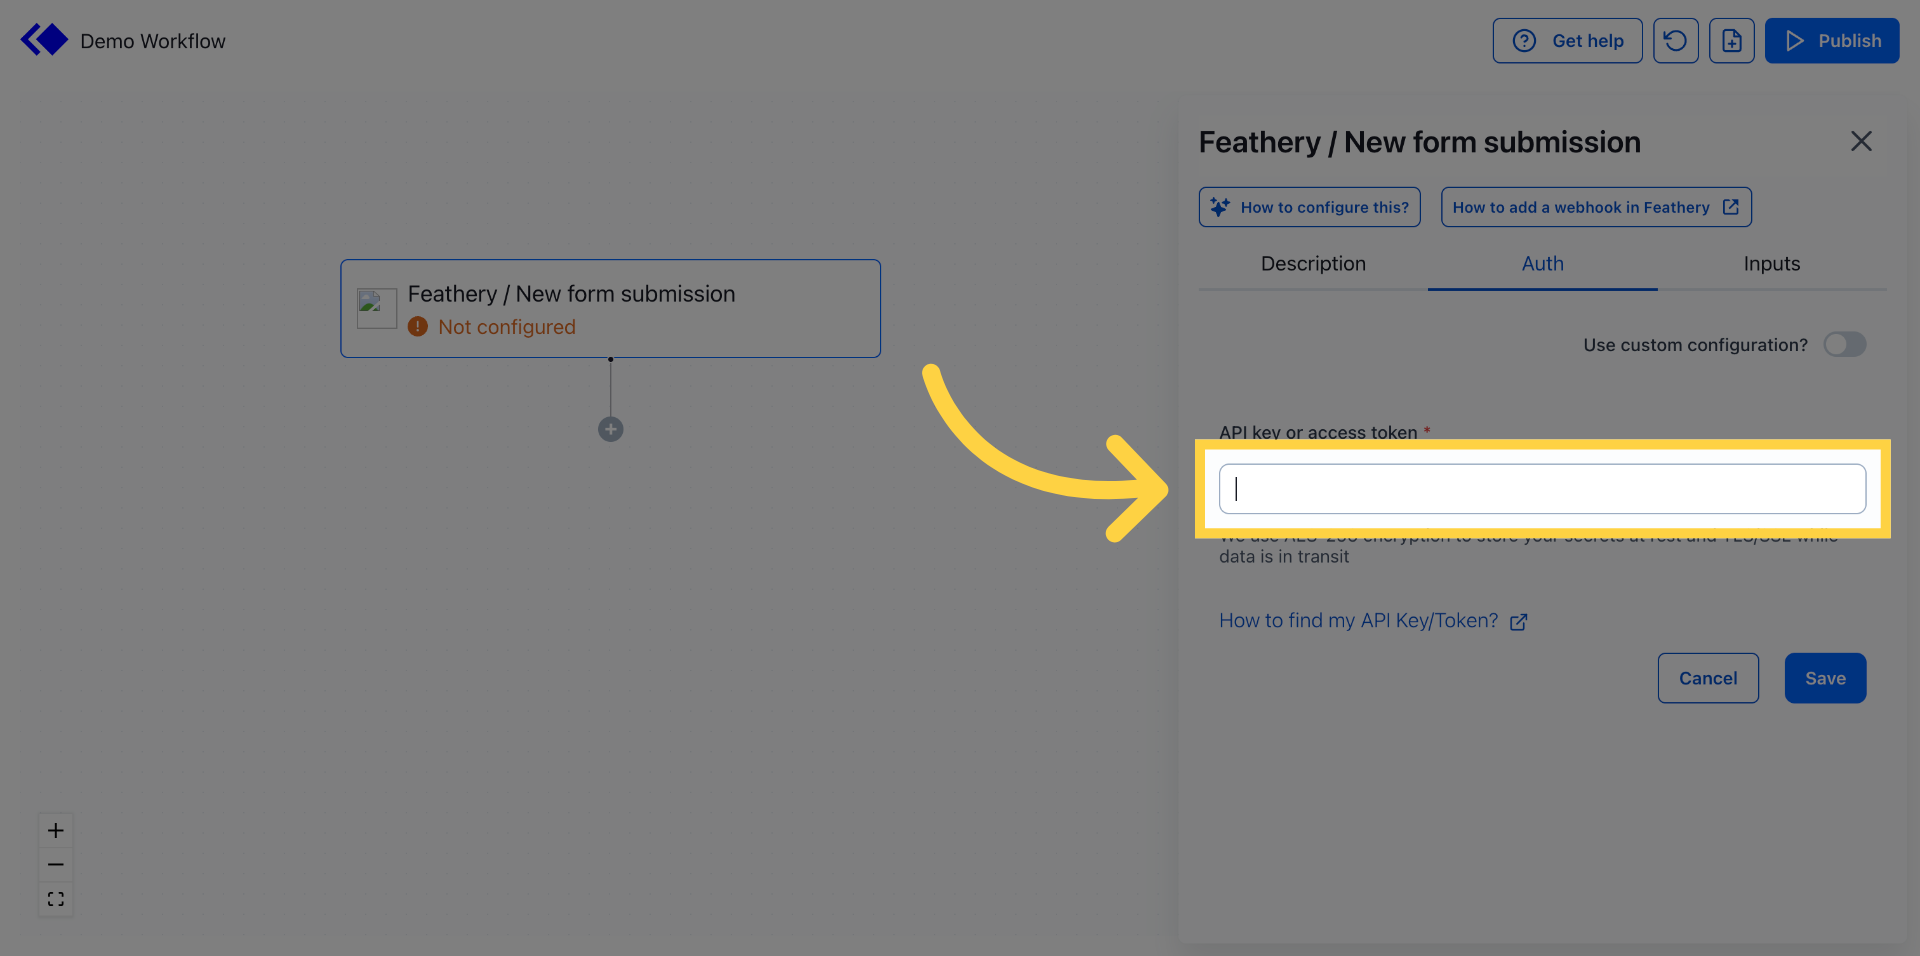The width and height of the screenshot is (1920, 956).
Task: Click the external link icon on the webhook button
Action: coord(1731,207)
